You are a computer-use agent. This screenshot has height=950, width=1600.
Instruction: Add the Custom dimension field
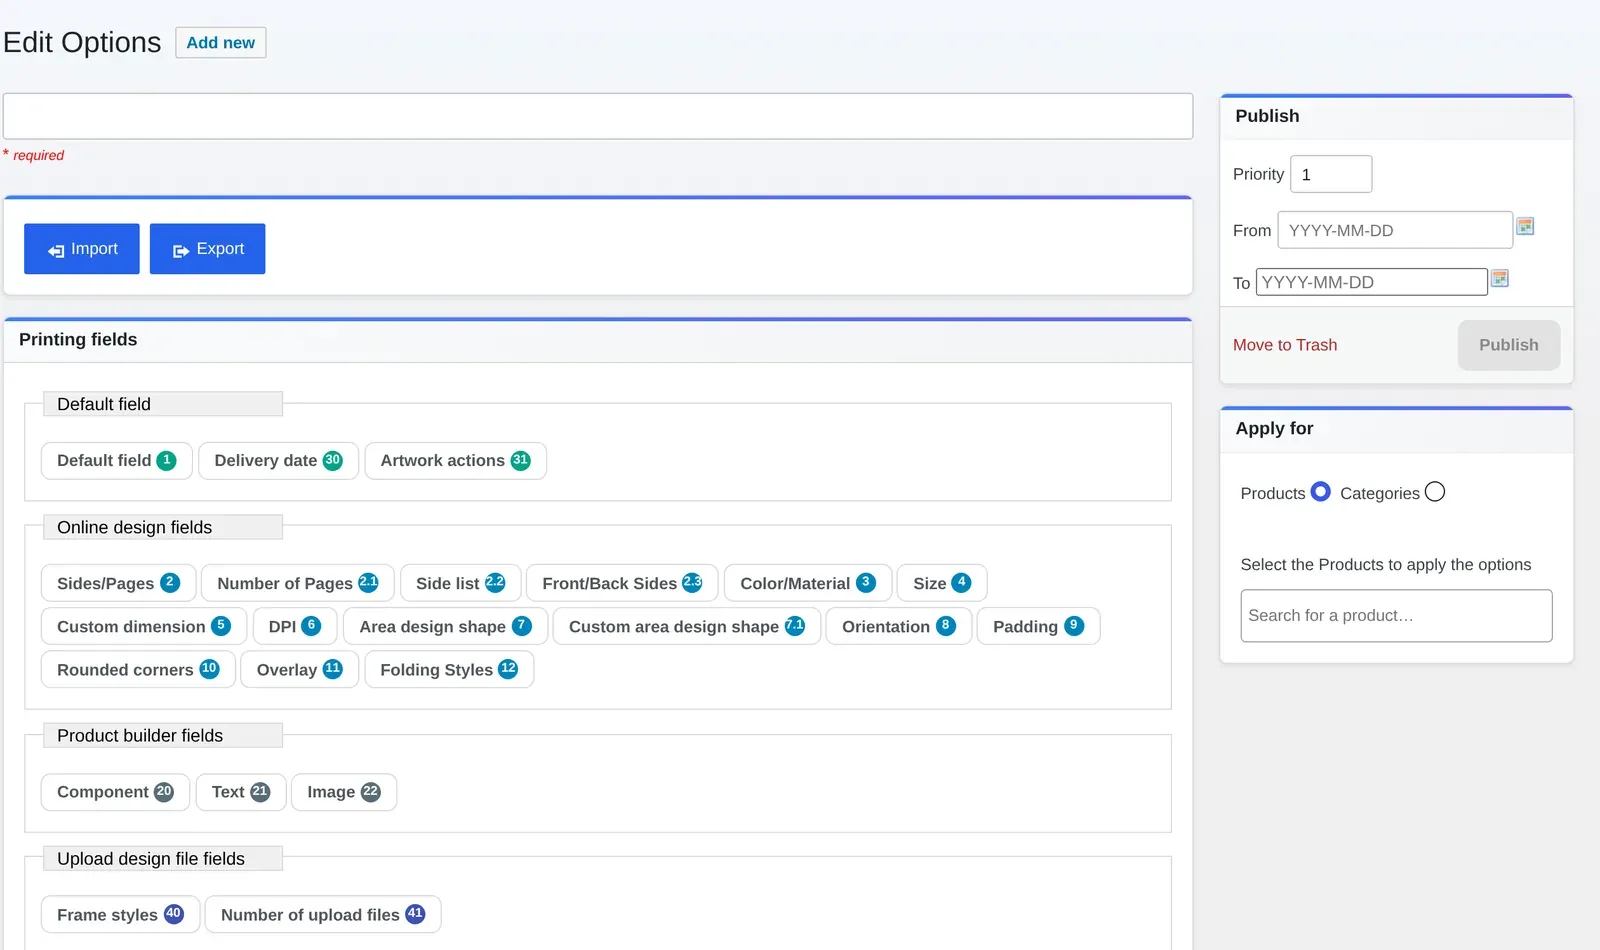pos(144,627)
